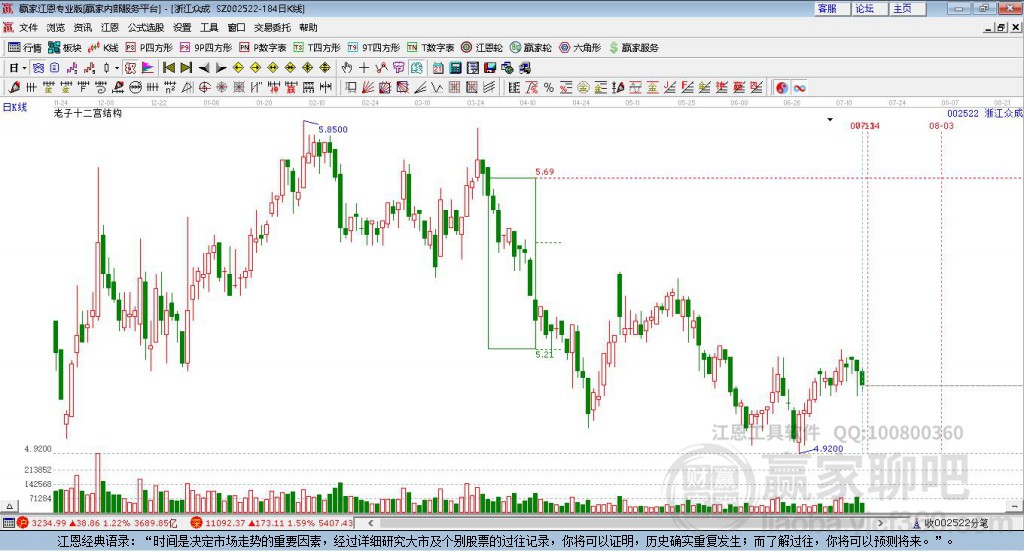Open the 交易委托 menu
The width and height of the screenshot is (1024, 551).
click(x=272, y=27)
